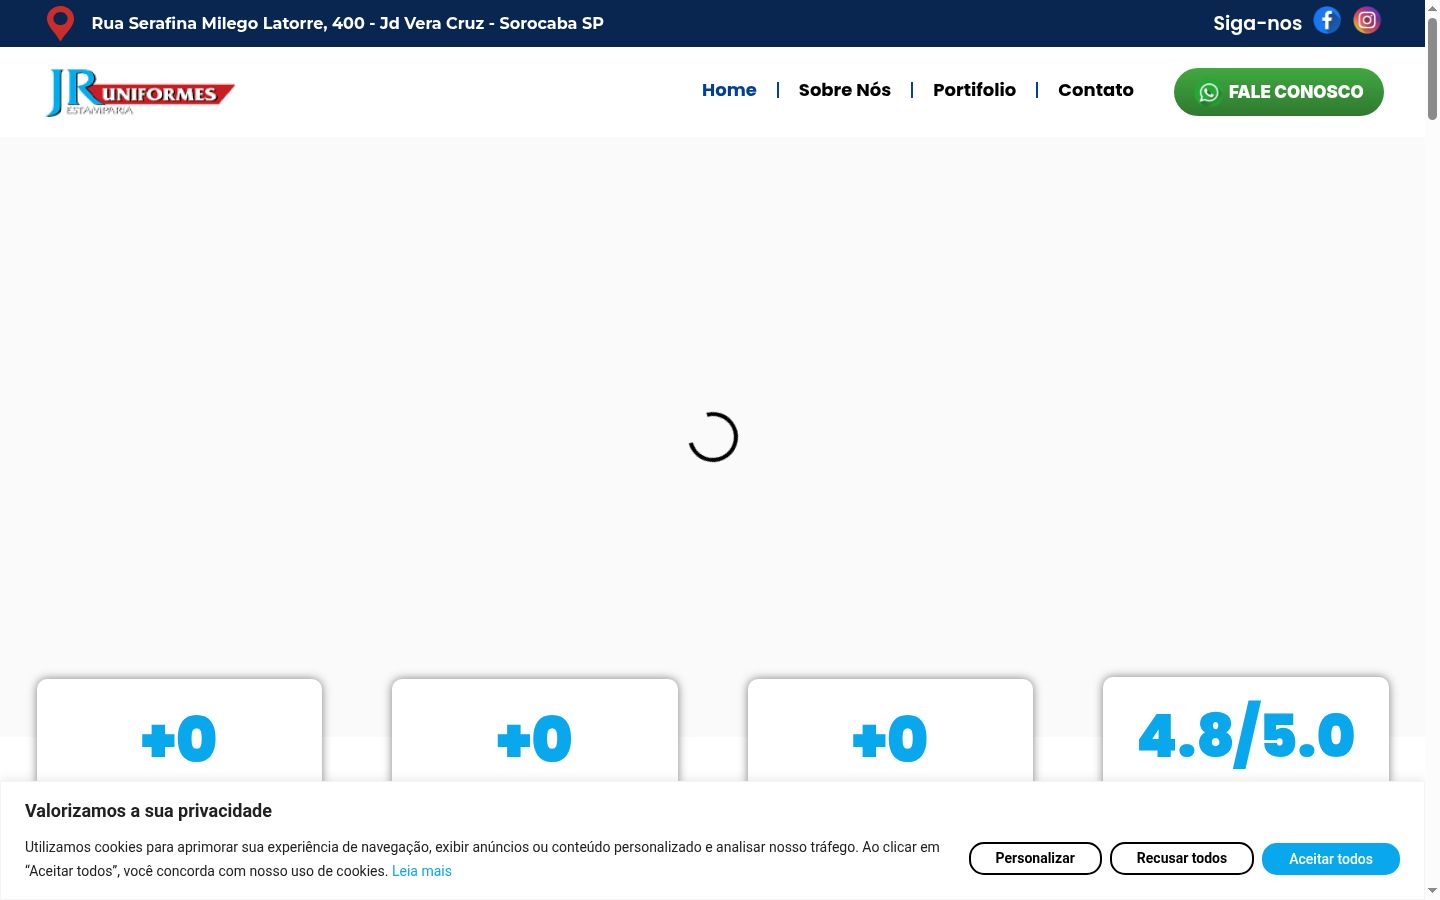Click the scrollbar up arrow
The width and height of the screenshot is (1440, 900).
coord(1432,7)
